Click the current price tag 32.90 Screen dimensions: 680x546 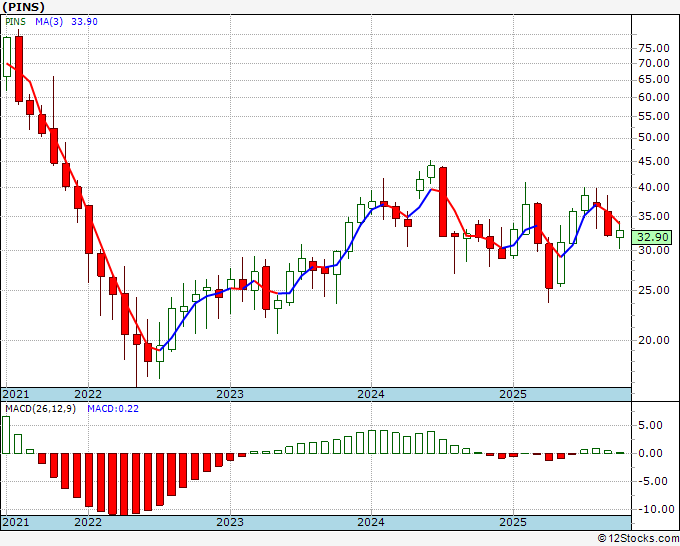click(x=653, y=237)
